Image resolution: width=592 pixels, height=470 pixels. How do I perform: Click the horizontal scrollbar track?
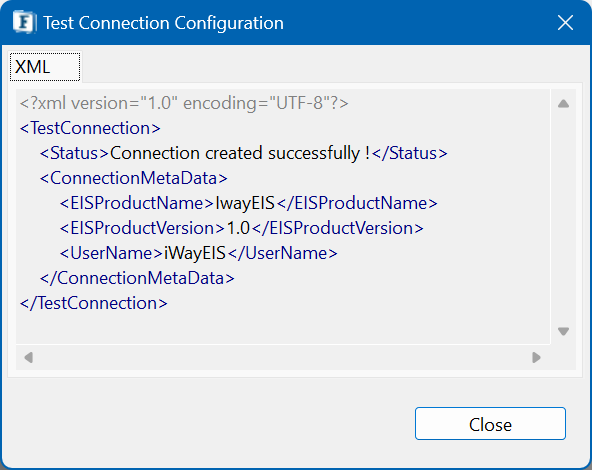pyautogui.click(x=282, y=357)
